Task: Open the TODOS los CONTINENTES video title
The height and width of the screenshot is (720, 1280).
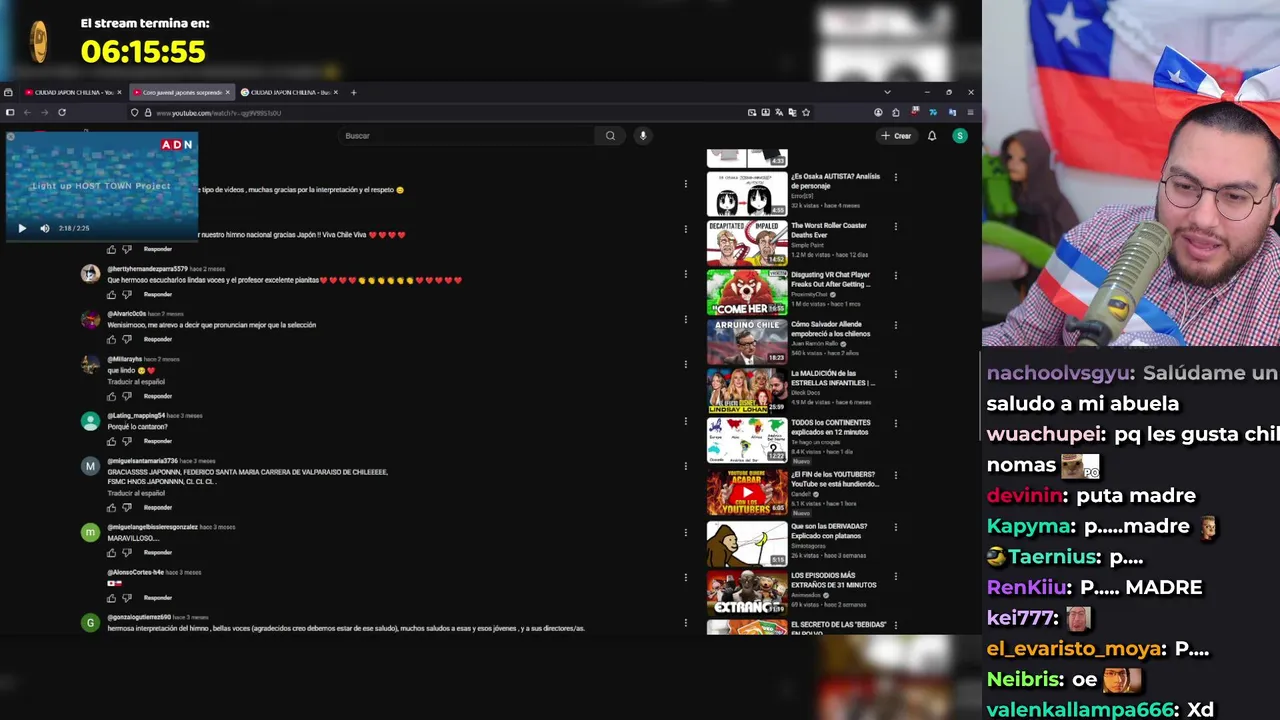Action: click(831, 427)
